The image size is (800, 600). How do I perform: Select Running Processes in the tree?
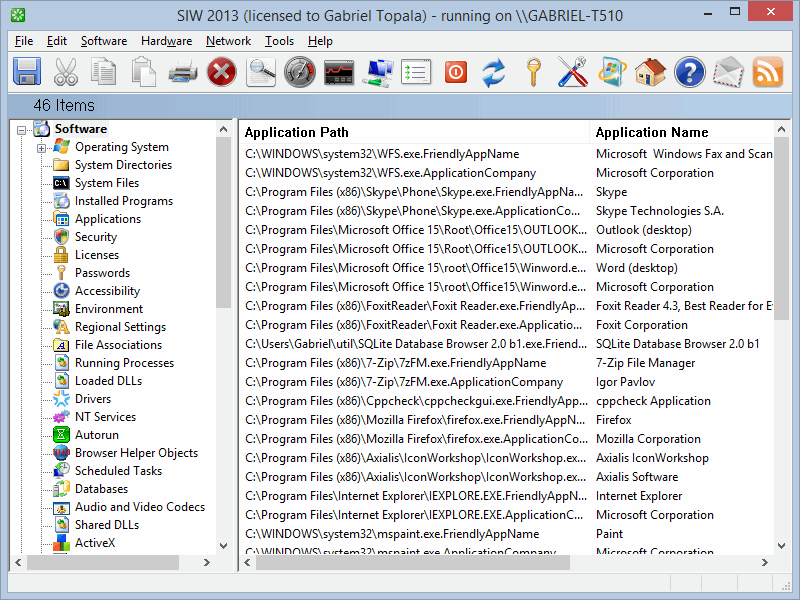pyautogui.click(x=124, y=363)
